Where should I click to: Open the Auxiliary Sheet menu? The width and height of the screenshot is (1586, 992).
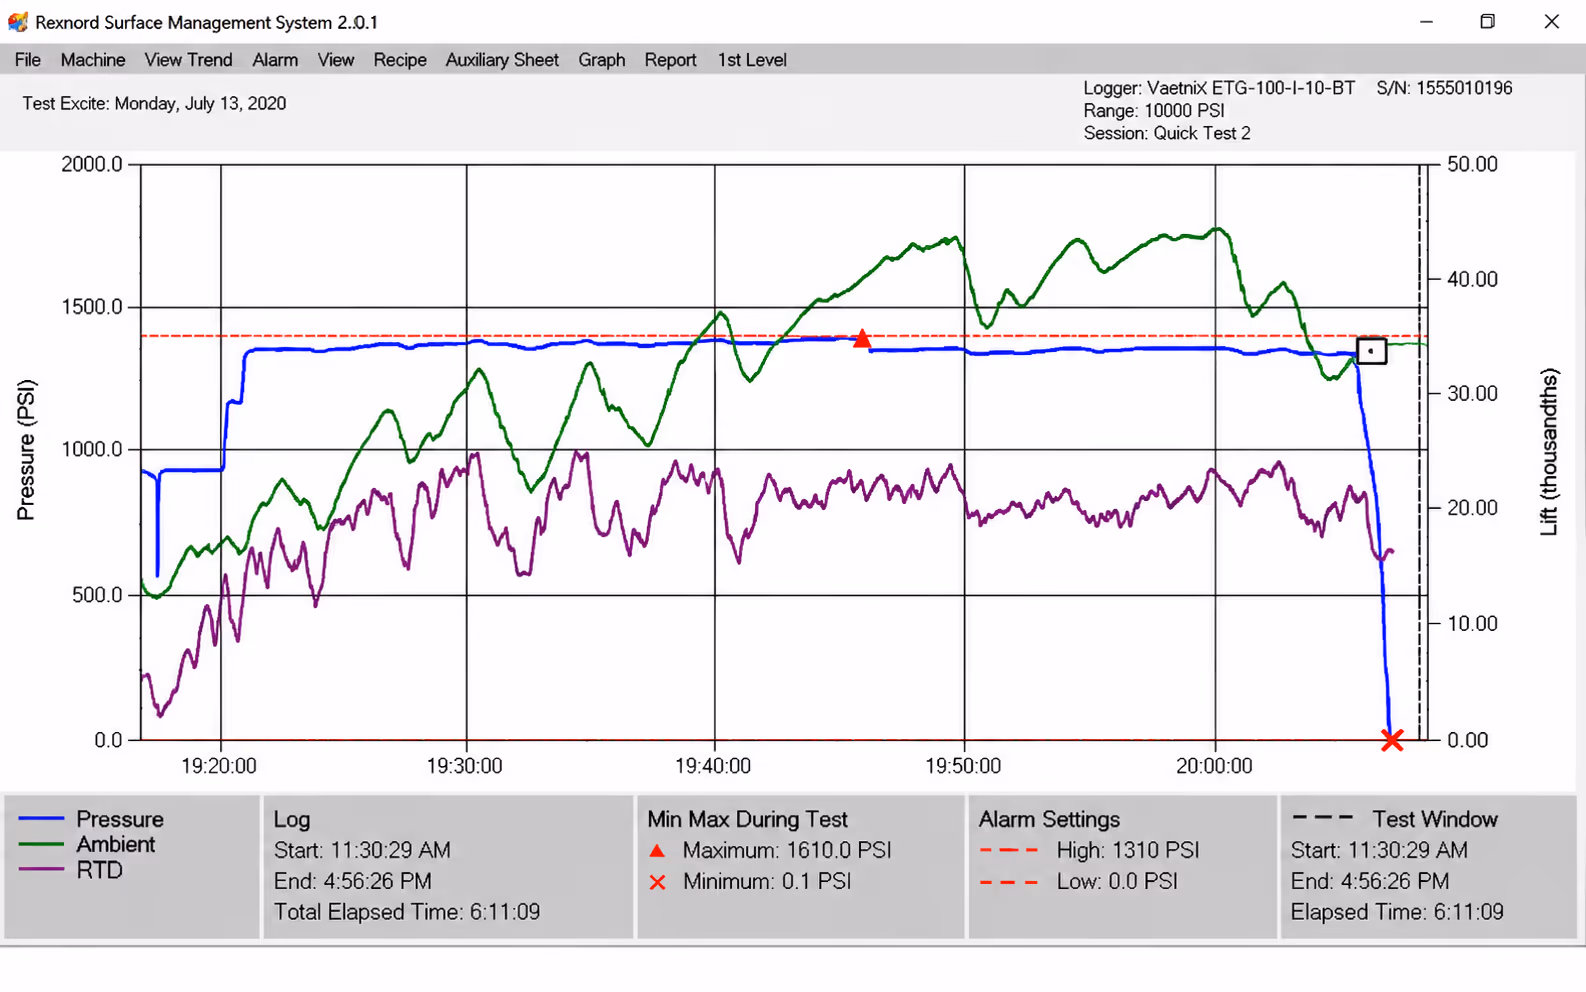tap(502, 60)
